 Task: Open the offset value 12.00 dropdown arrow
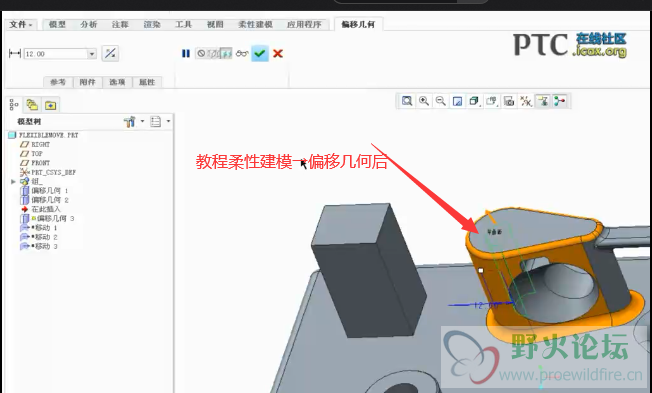point(91,54)
